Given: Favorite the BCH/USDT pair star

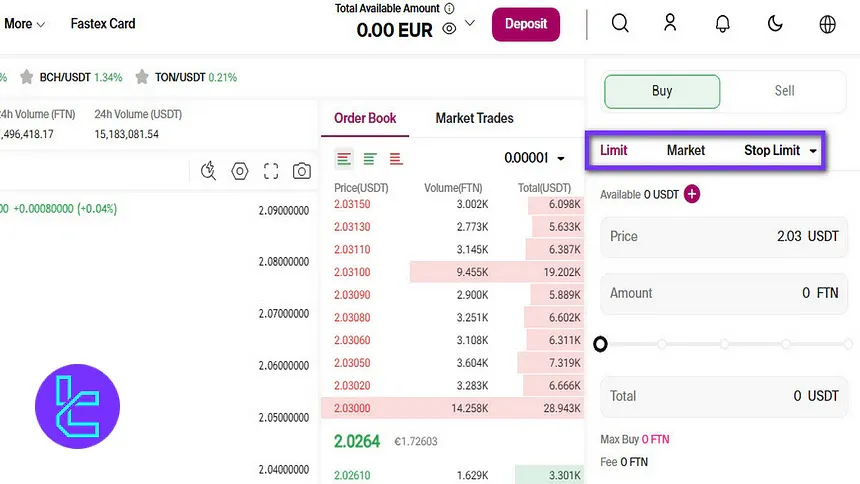Looking at the screenshot, I should coord(26,77).
